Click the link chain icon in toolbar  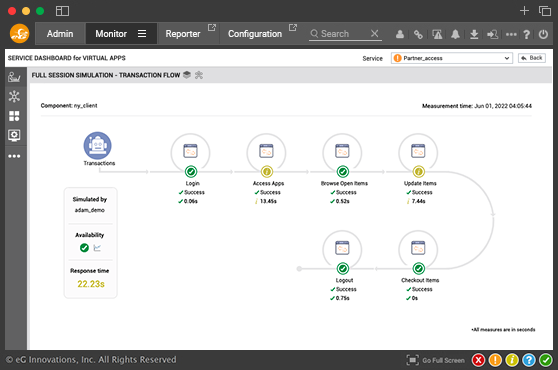coord(418,35)
